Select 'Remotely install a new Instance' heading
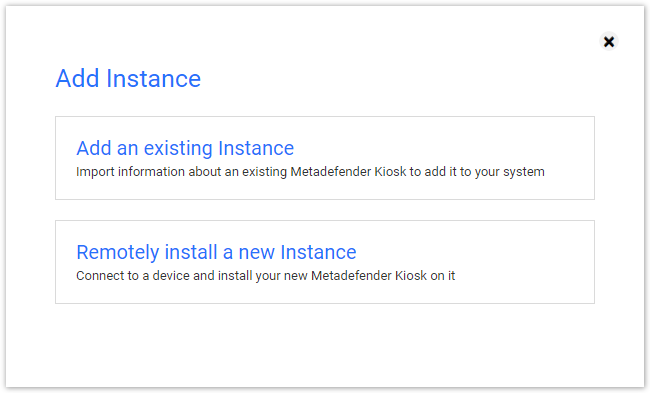Image resolution: width=650 pixels, height=393 pixels. coord(216,252)
